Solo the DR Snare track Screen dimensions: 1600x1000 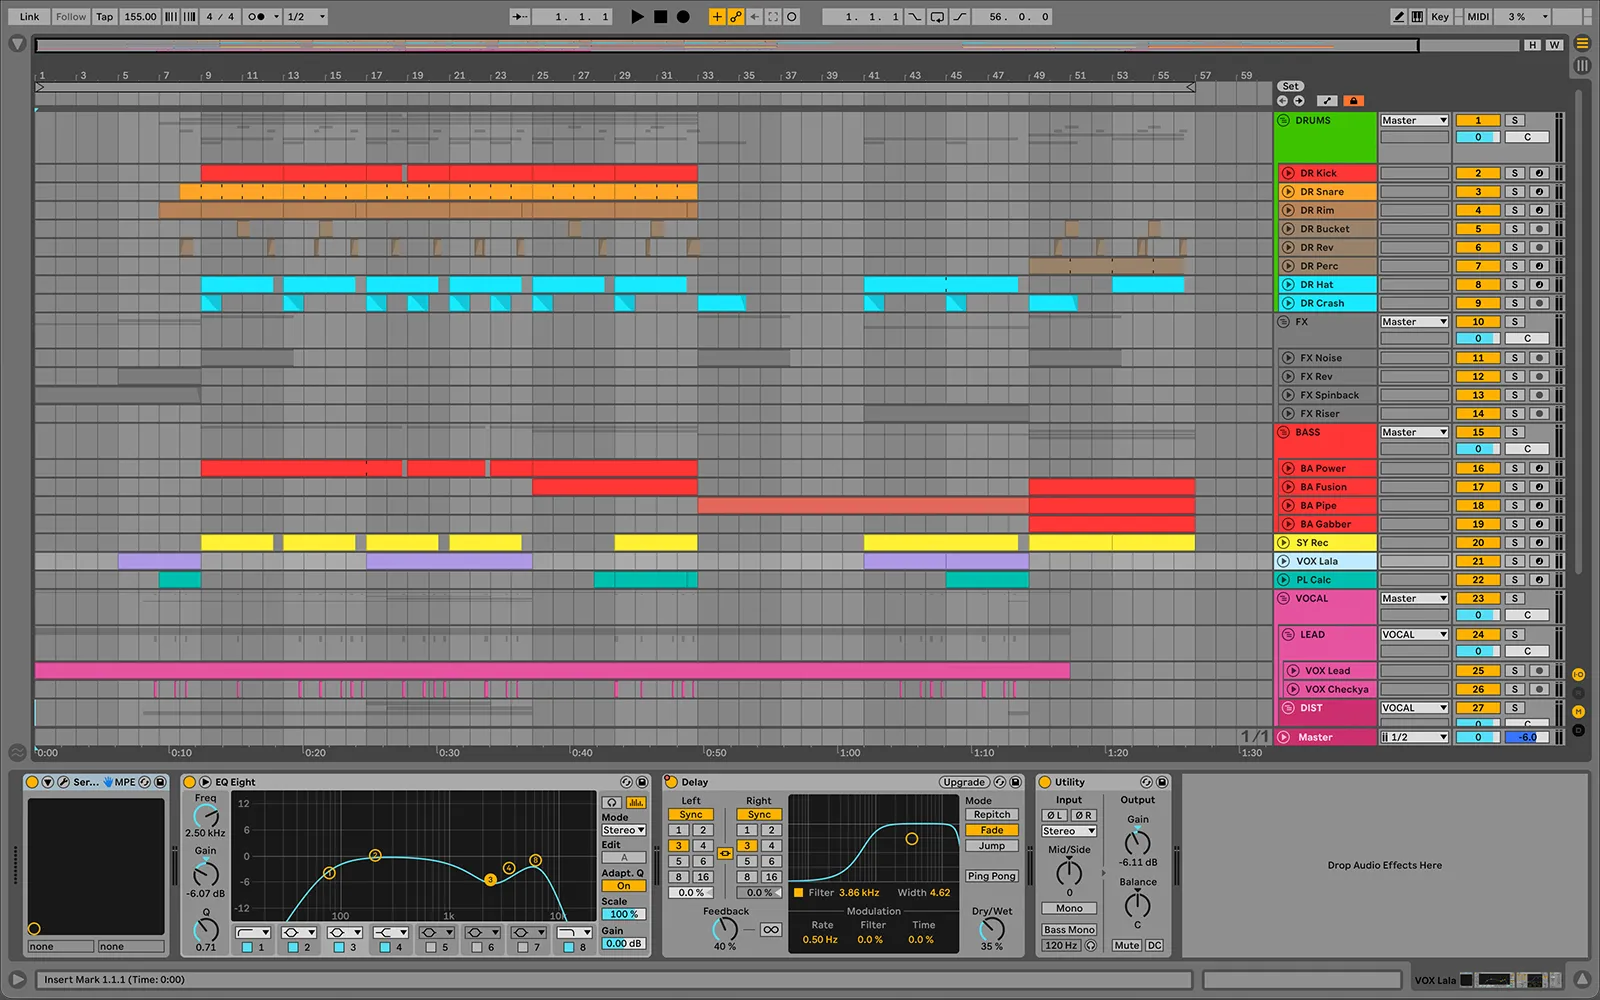click(1515, 192)
